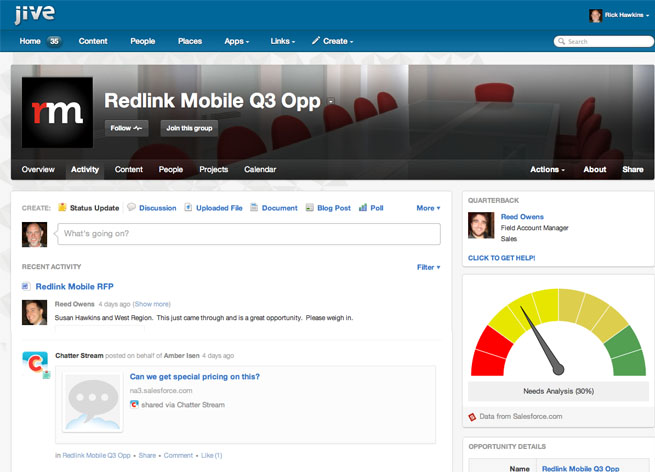This screenshot has width=655, height=472.
Task: Click Like (1) under the Chatter post
Action: (211, 455)
